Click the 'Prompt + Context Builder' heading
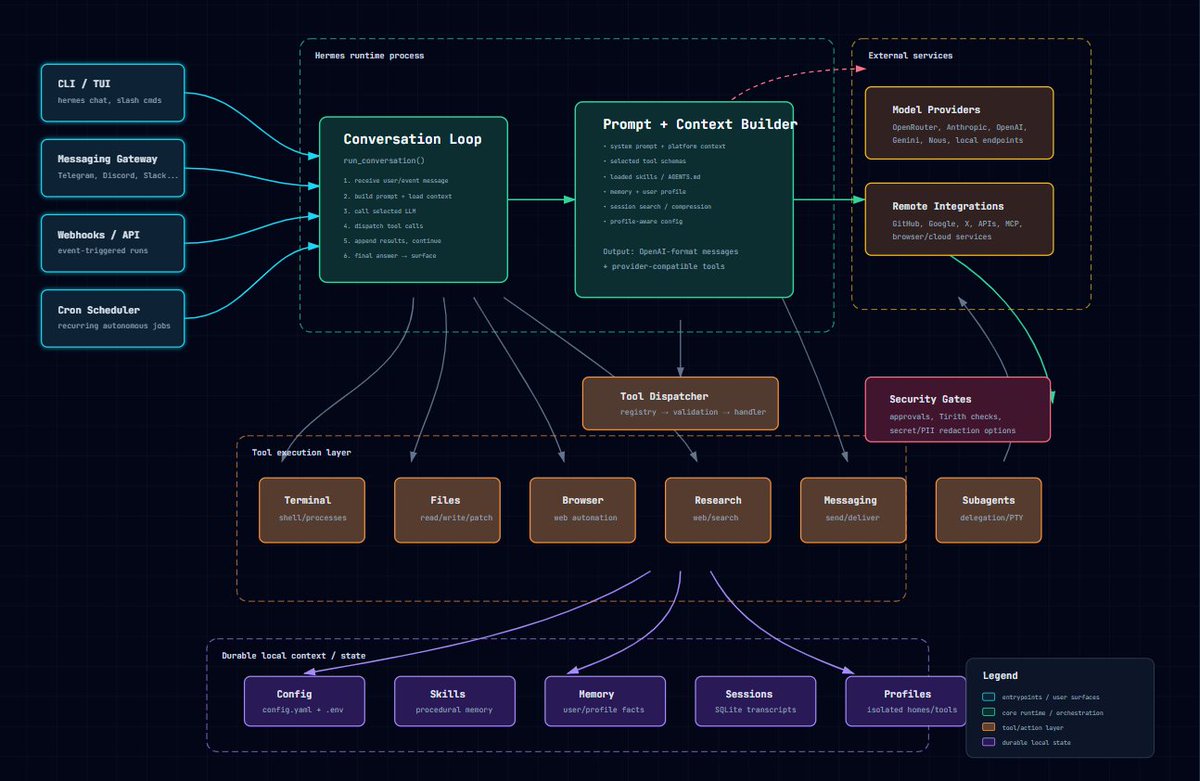This screenshot has height=781, width=1200. tap(700, 124)
